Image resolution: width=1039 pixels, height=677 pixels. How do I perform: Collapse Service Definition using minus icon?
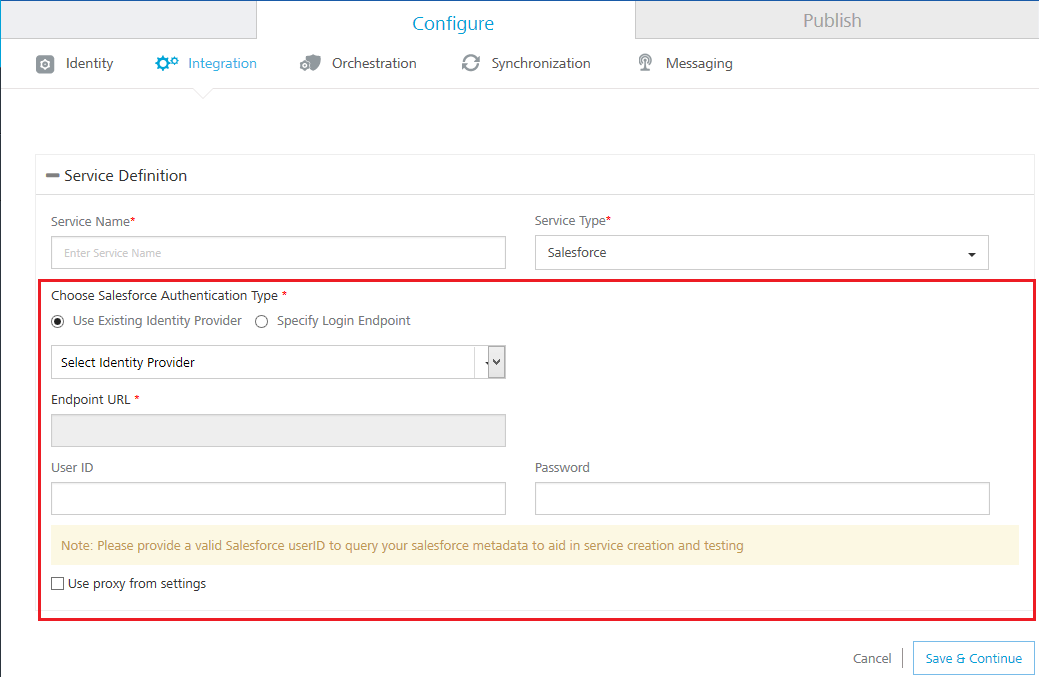(52, 176)
